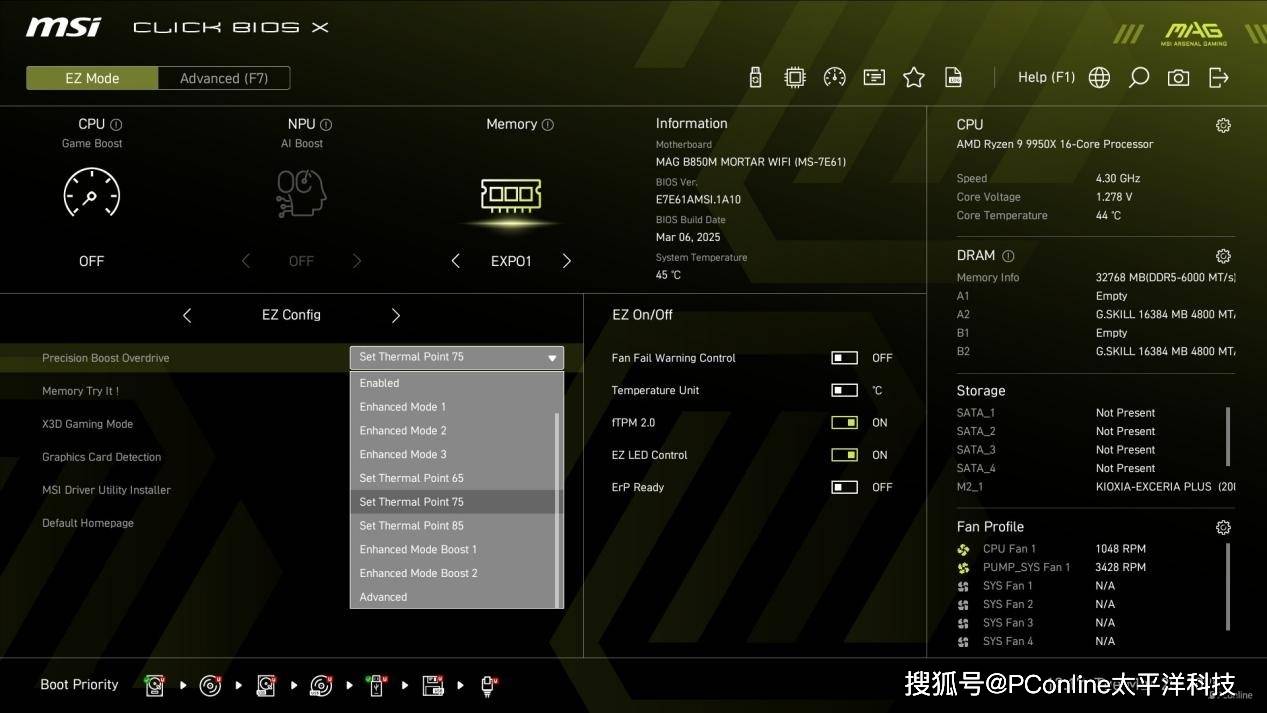This screenshot has width=1267, height=713.
Task: Click the info icon next to Memory
Action: (547, 125)
